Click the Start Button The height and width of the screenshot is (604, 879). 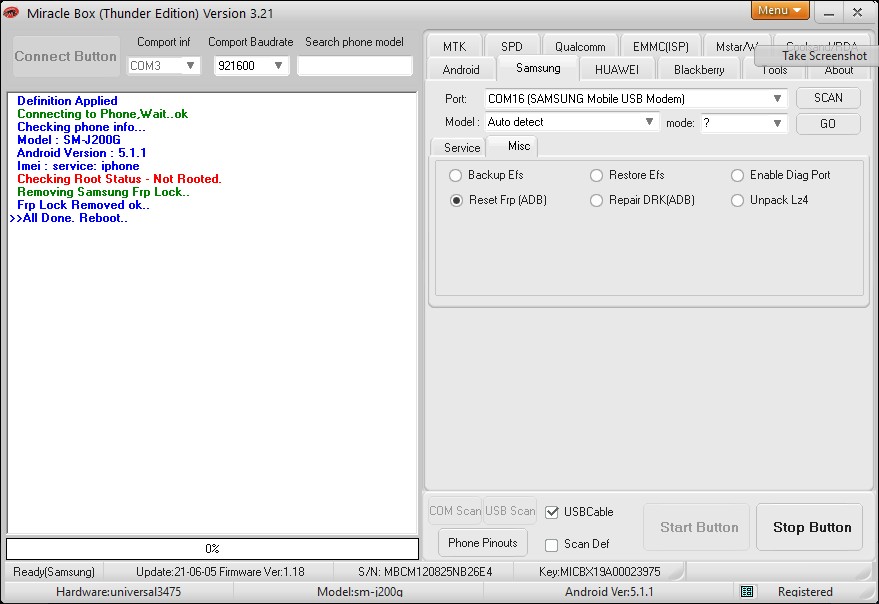coord(698,527)
